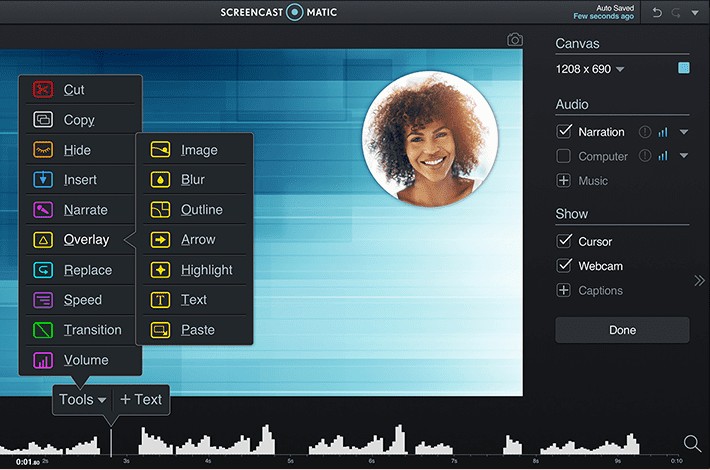Open timeline zoom magnifier
Image resolution: width=710 pixels, height=470 pixels.
coord(692,444)
